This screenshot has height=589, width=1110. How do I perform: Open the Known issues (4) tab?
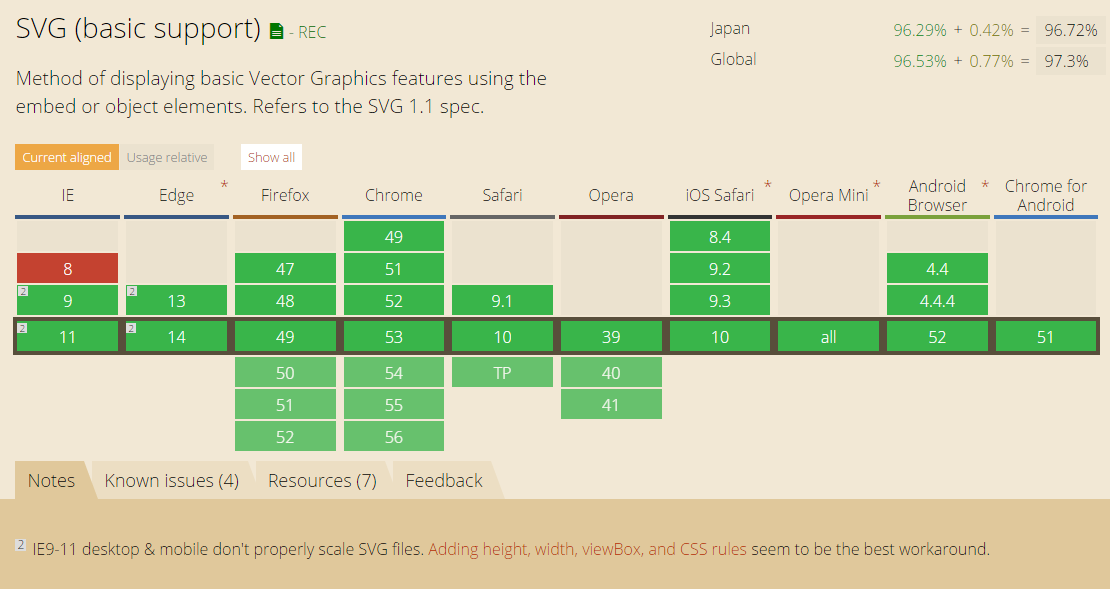(x=172, y=481)
